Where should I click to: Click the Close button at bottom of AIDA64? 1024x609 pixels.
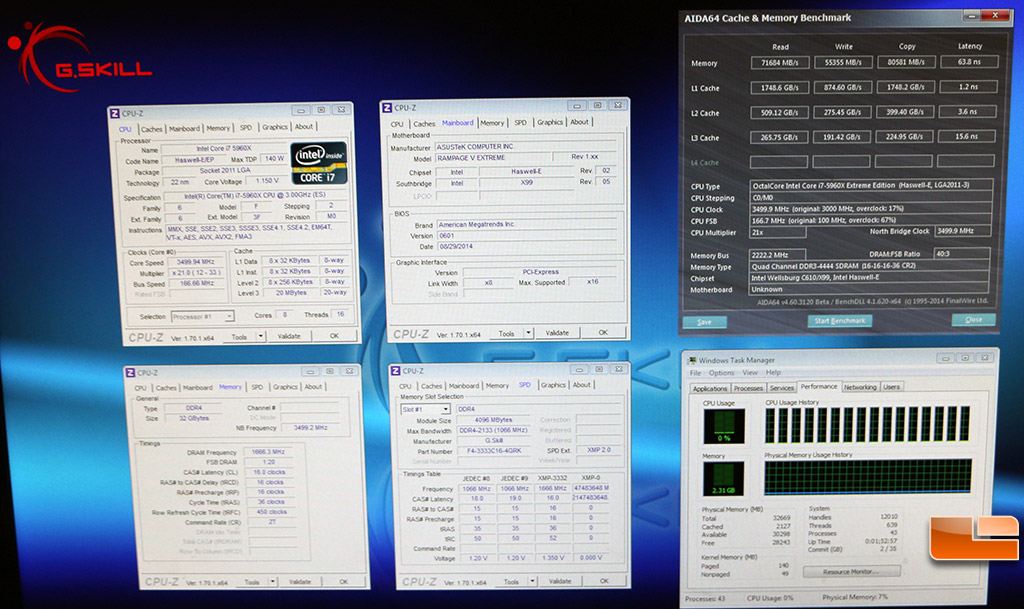click(x=973, y=319)
